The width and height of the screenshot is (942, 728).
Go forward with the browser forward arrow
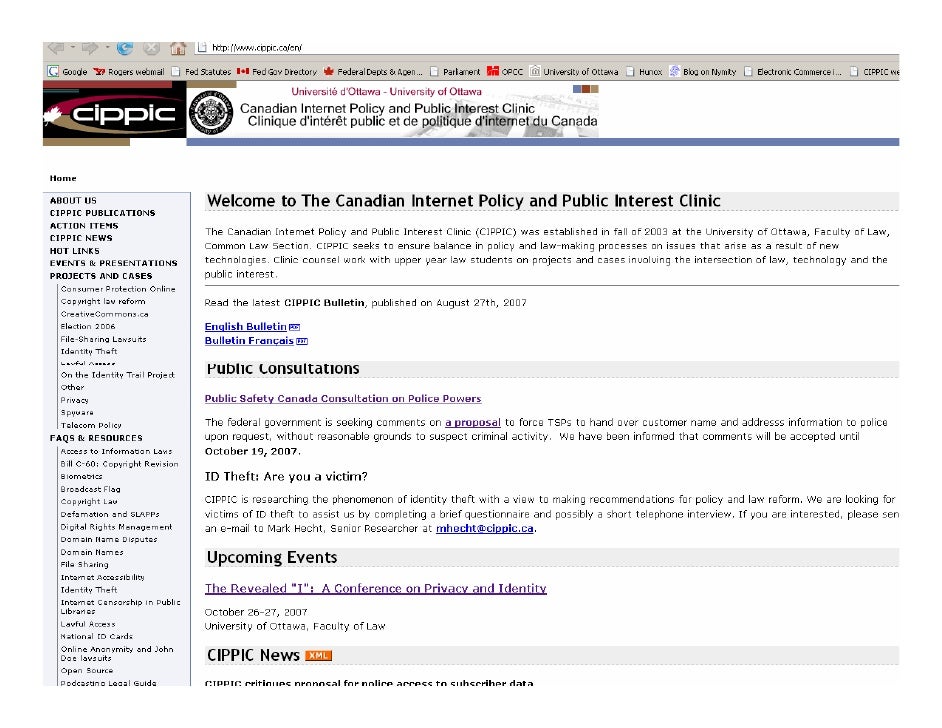[90, 47]
